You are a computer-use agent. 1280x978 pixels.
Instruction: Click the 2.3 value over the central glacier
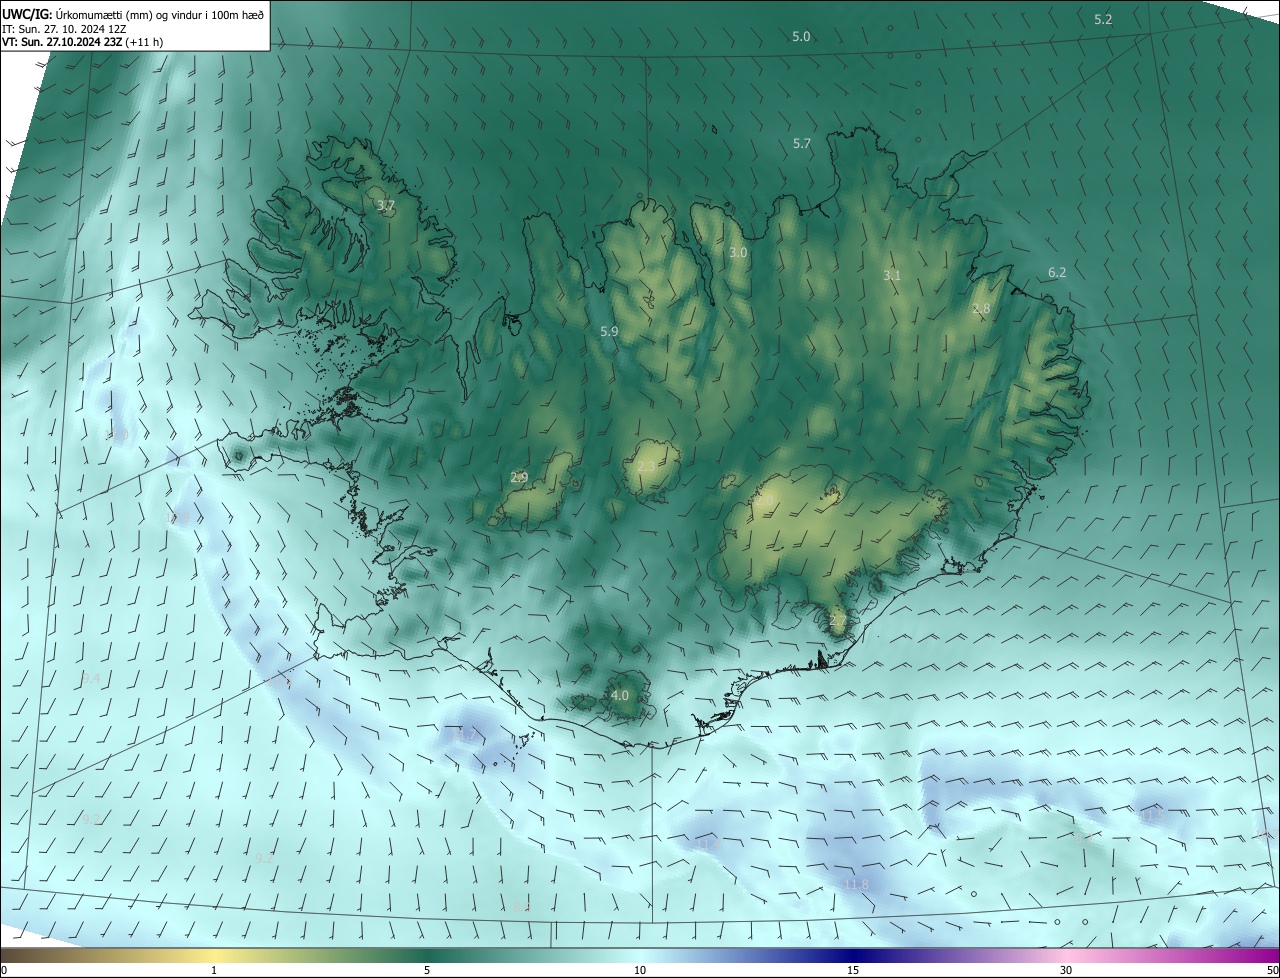pos(647,467)
